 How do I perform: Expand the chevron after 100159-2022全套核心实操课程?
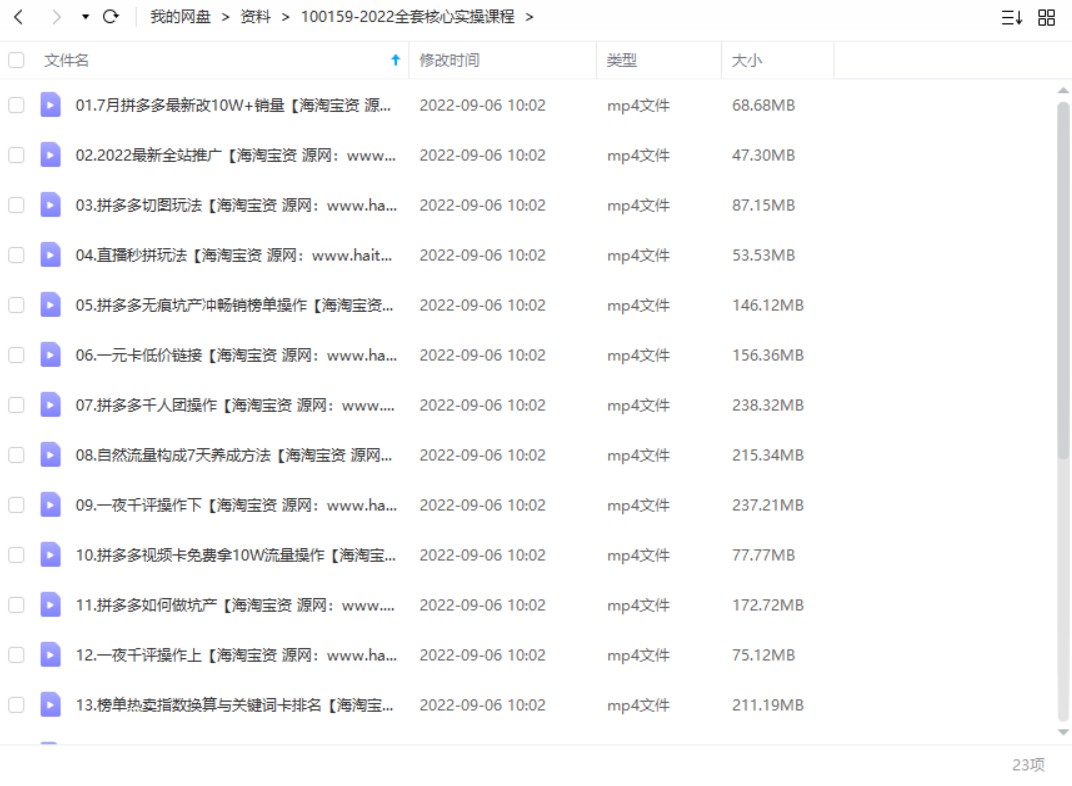[529, 18]
